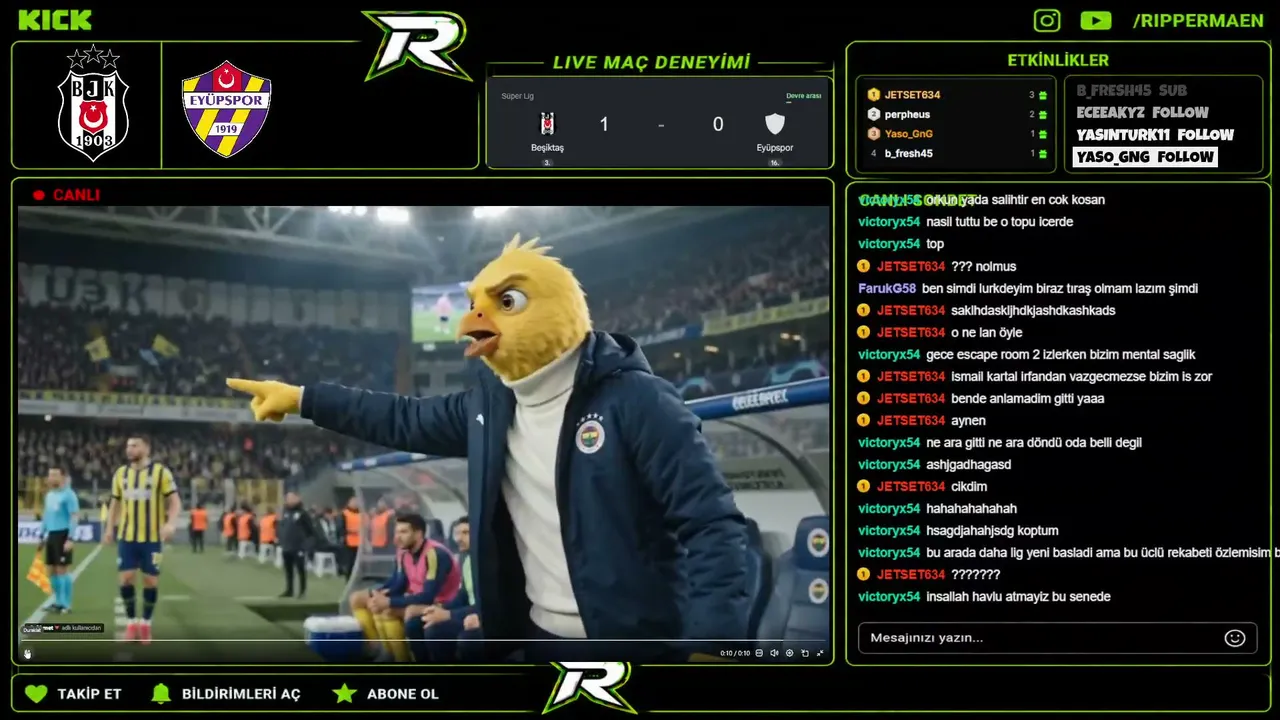The height and width of the screenshot is (720, 1280).
Task: Click the R logo in the bottom bar
Action: [x=589, y=688]
